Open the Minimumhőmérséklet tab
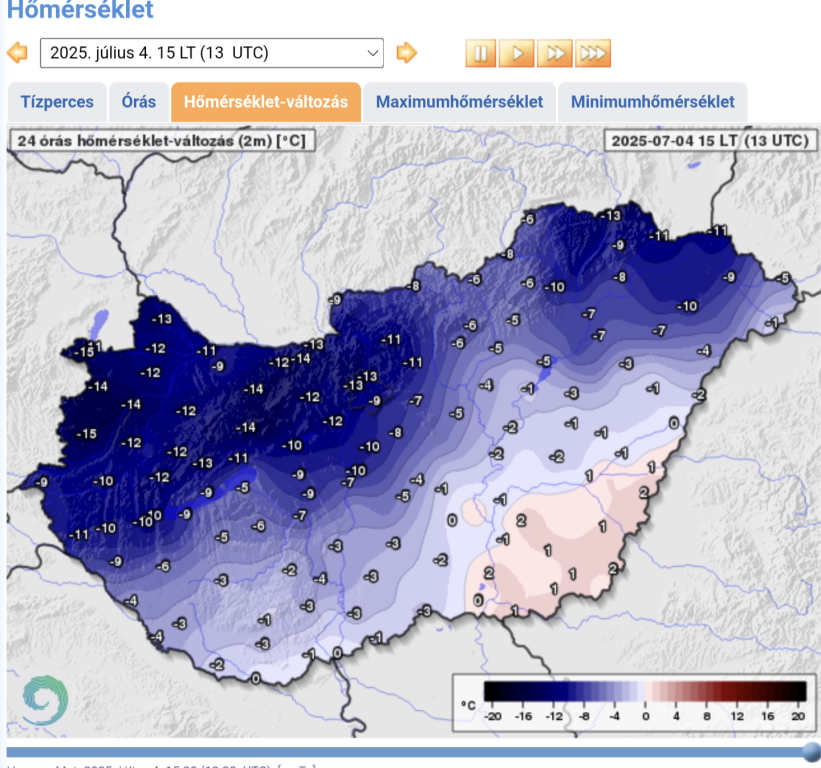Viewport: 821px width, 768px height. click(x=652, y=102)
